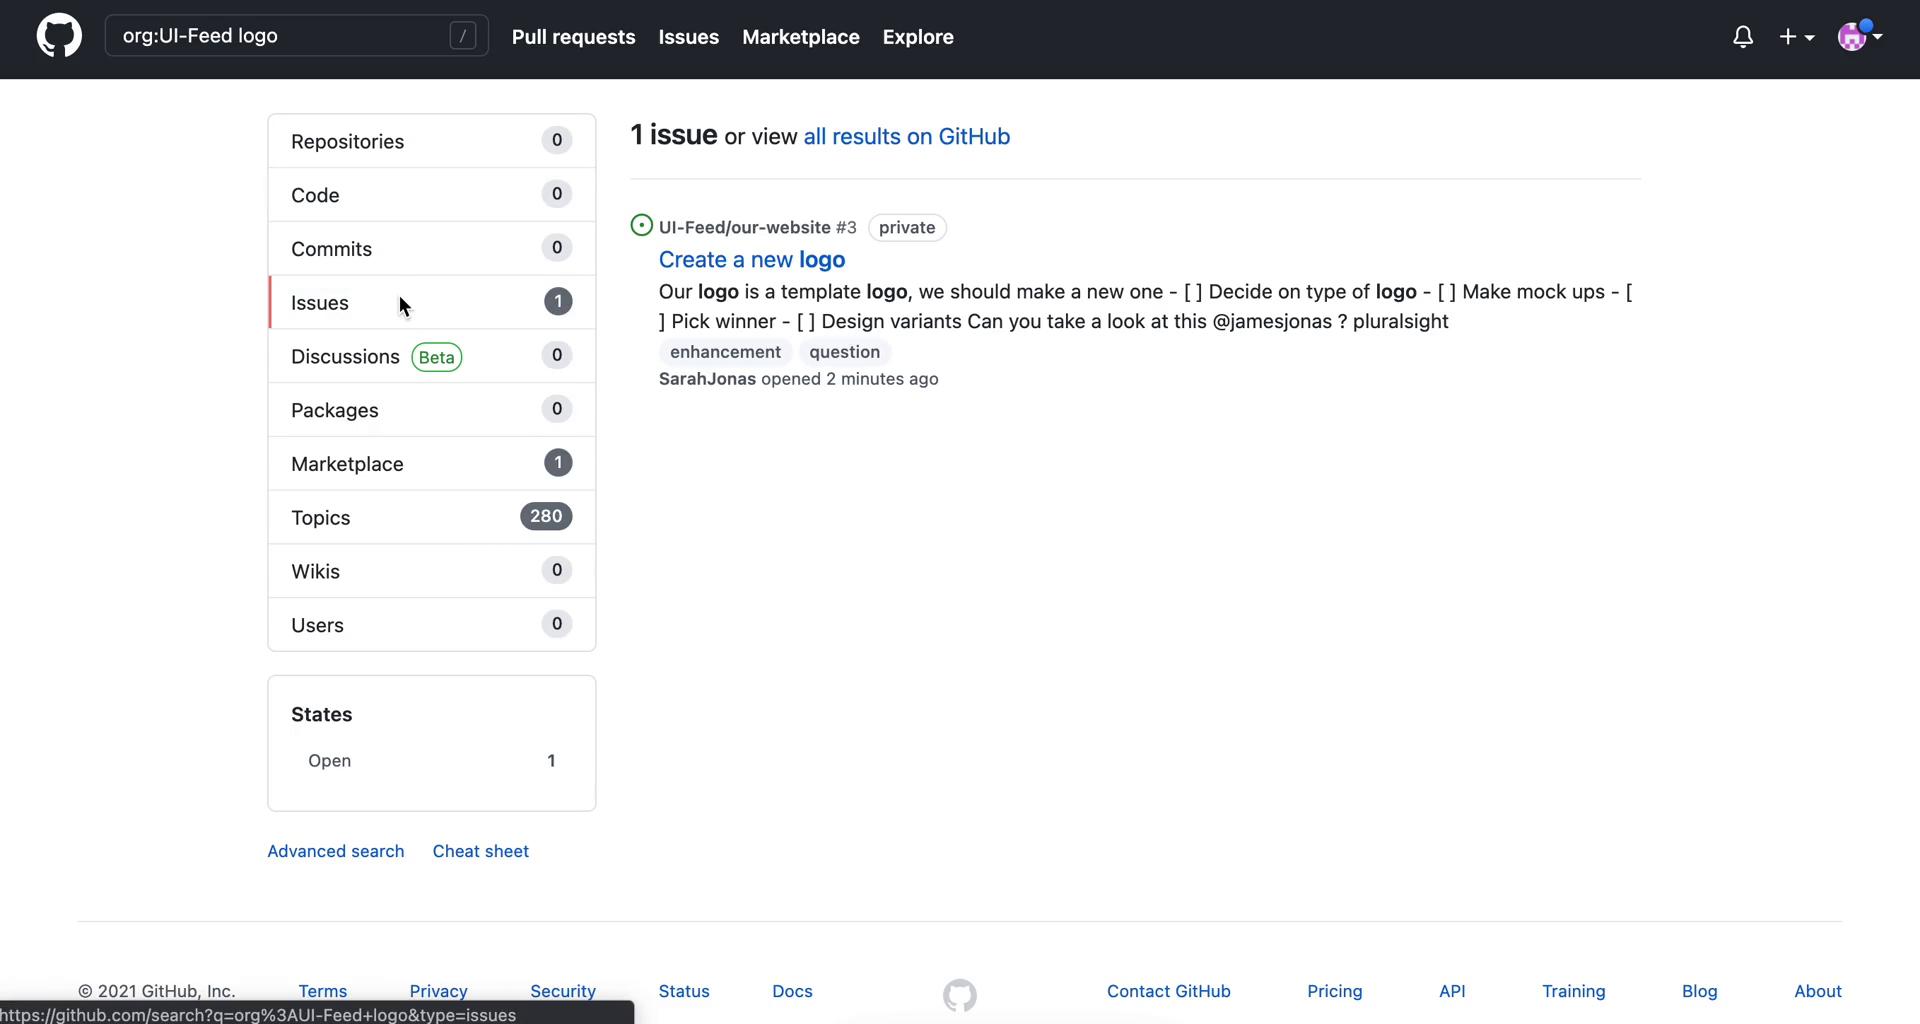Click the States panel heading
The image size is (1920, 1024).
tap(322, 715)
